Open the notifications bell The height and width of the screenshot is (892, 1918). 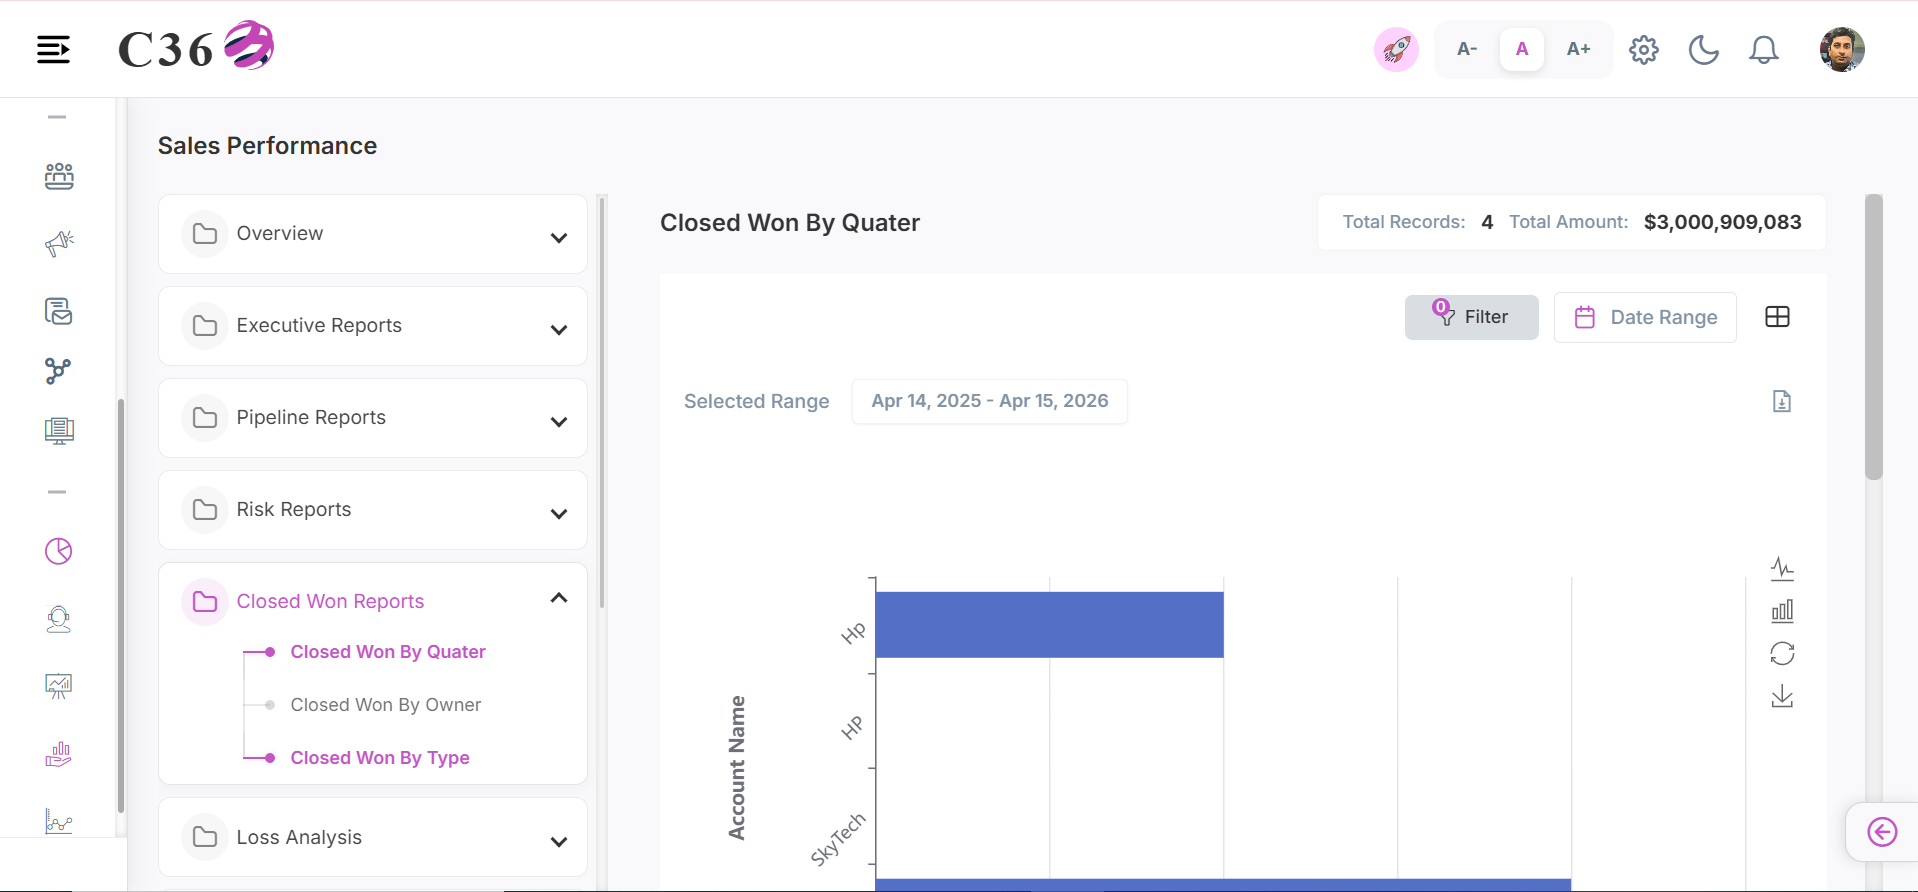coord(1763,49)
